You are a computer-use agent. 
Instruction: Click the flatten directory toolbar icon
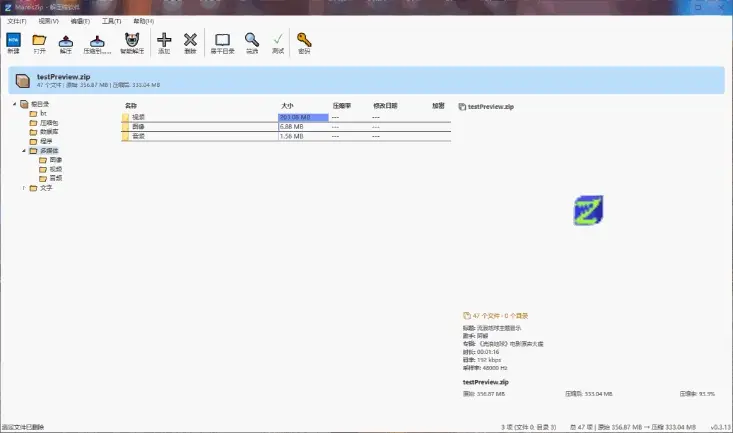pyautogui.click(x=222, y=40)
